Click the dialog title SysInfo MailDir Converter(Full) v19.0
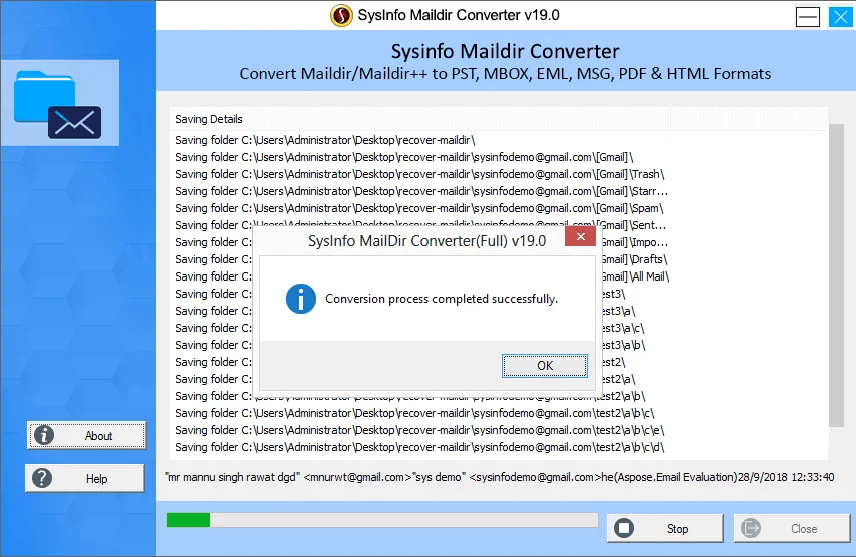The image size is (856, 557). (x=427, y=241)
